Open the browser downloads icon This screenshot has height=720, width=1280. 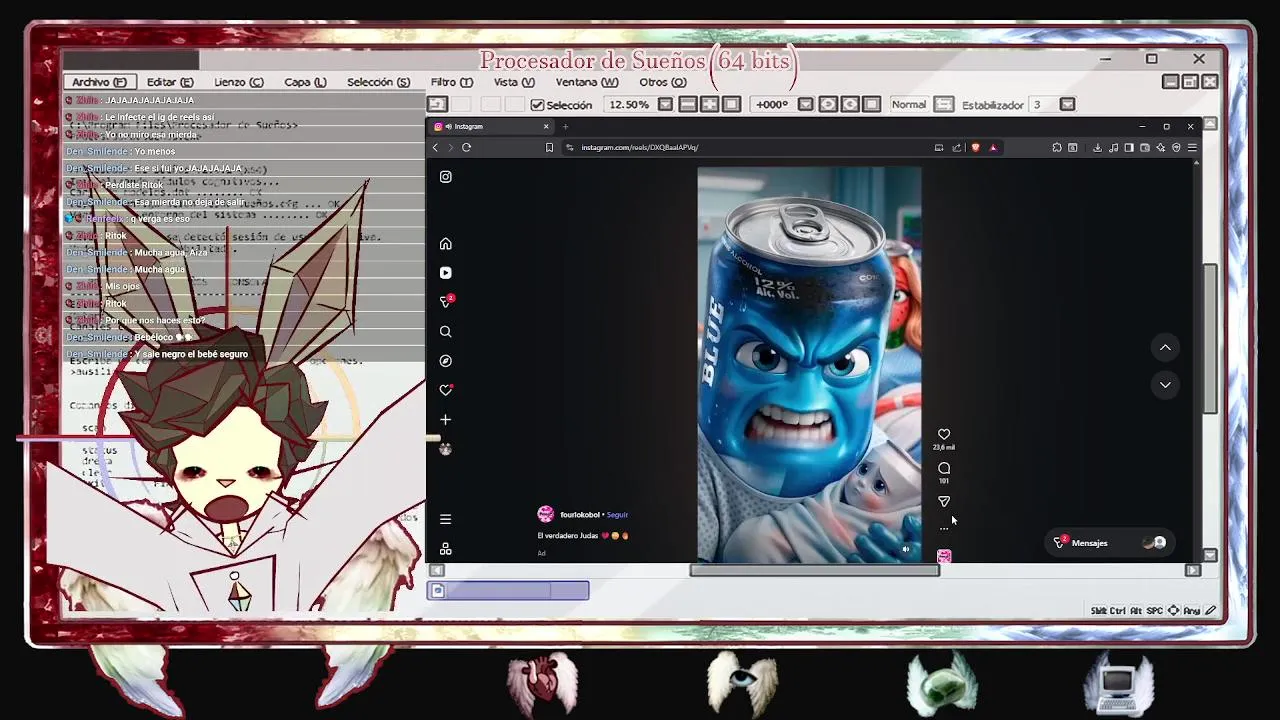[1097, 147]
